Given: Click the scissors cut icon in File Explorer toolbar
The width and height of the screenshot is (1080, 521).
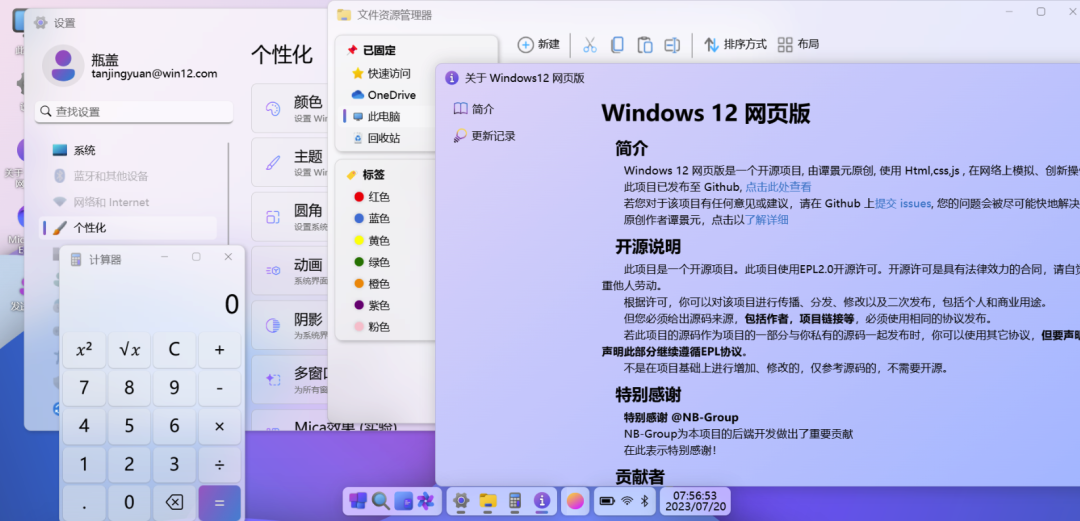Looking at the screenshot, I should (x=590, y=45).
